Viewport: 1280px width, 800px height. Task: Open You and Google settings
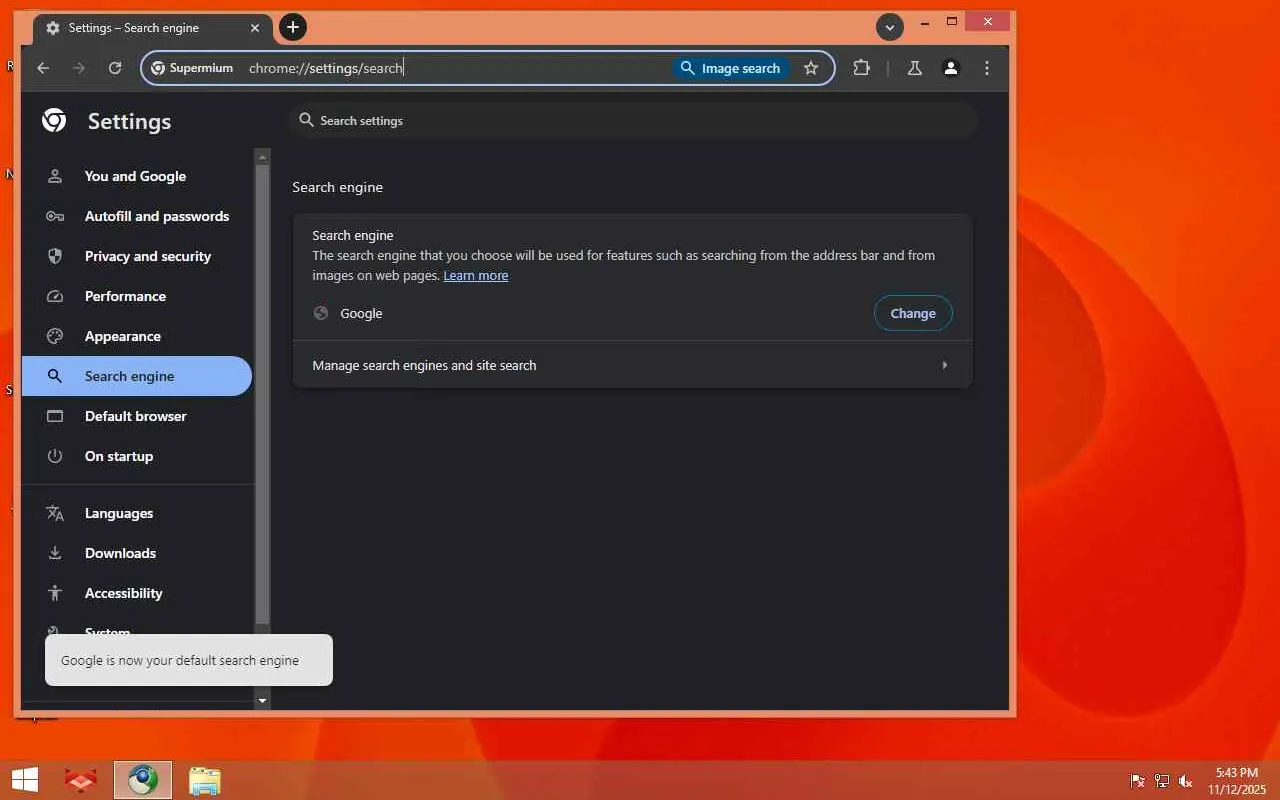[x=137, y=176]
